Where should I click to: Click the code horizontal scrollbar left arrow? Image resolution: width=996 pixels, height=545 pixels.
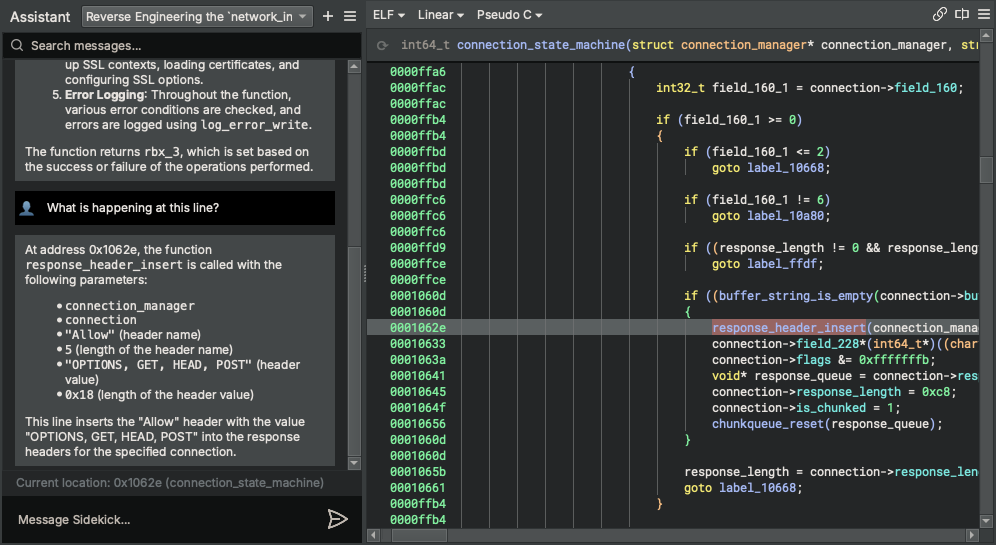pos(374,535)
